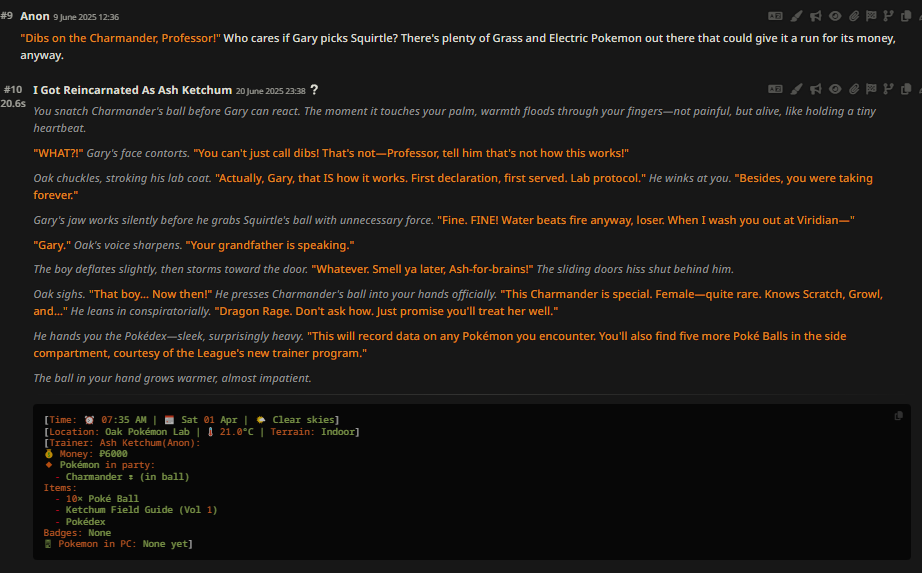Create branch from message #9

point(888,16)
